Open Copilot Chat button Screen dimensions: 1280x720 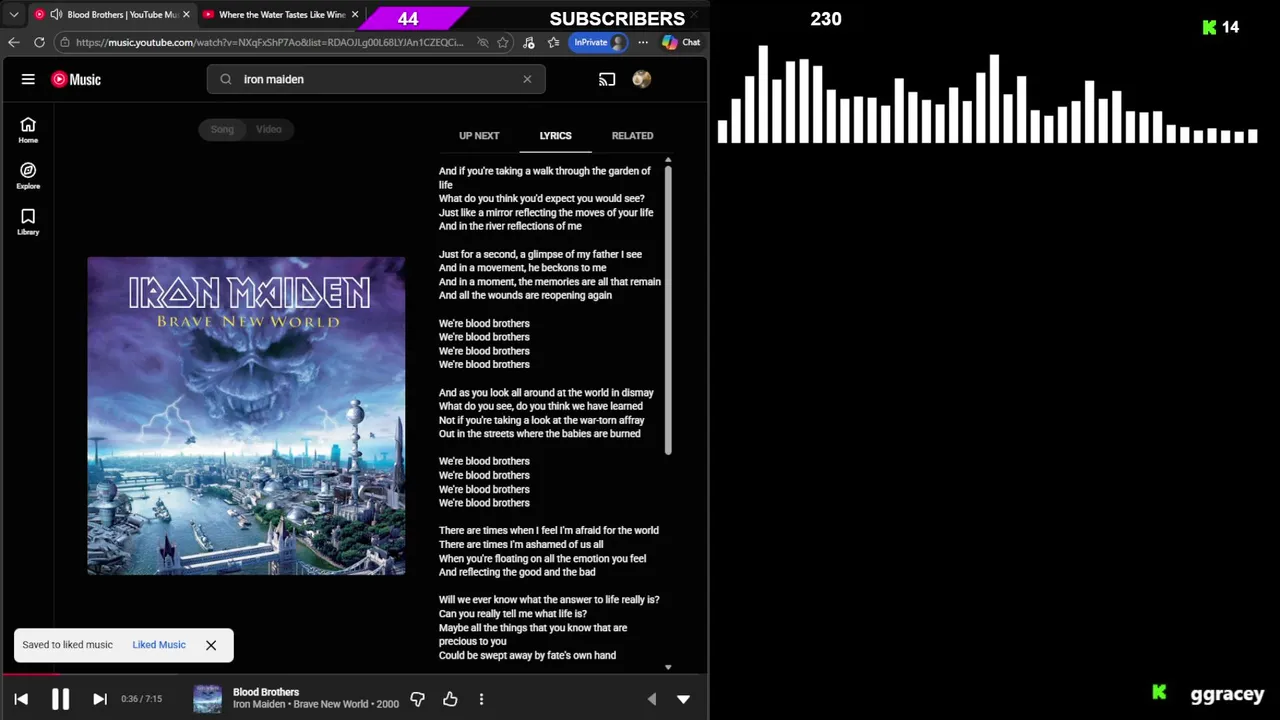click(x=681, y=42)
